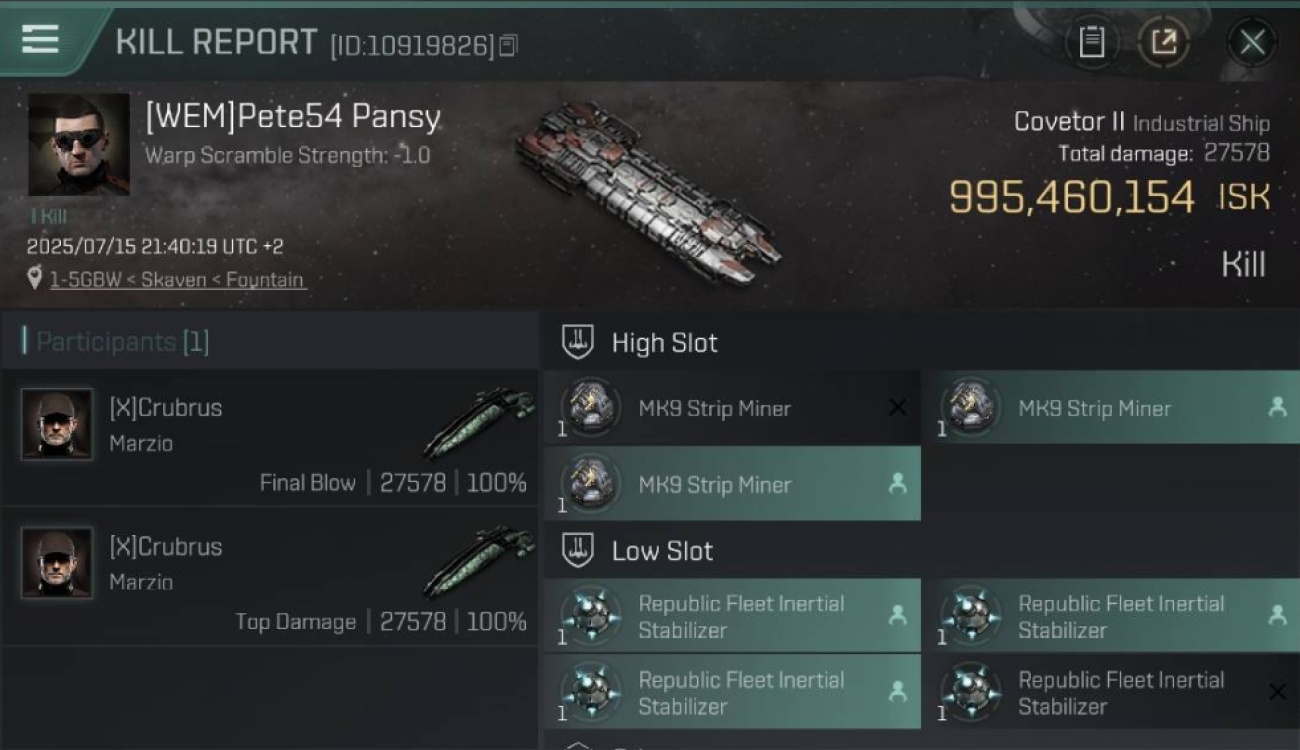This screenshot has width=1300, height=750.
Task: View Pete54 Pansy's portrait
Action: (79, 145)
